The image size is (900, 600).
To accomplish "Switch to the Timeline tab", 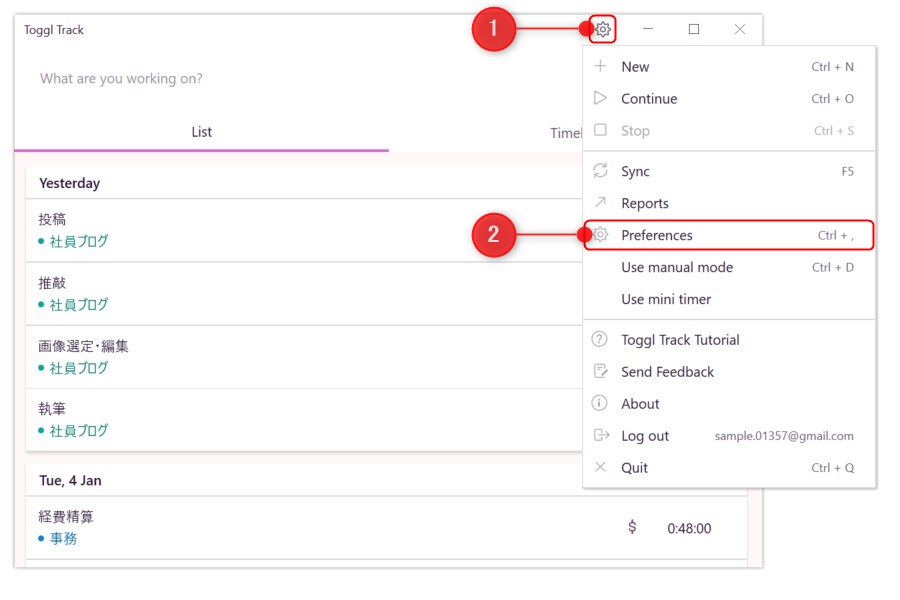I will tap(566, 133).
